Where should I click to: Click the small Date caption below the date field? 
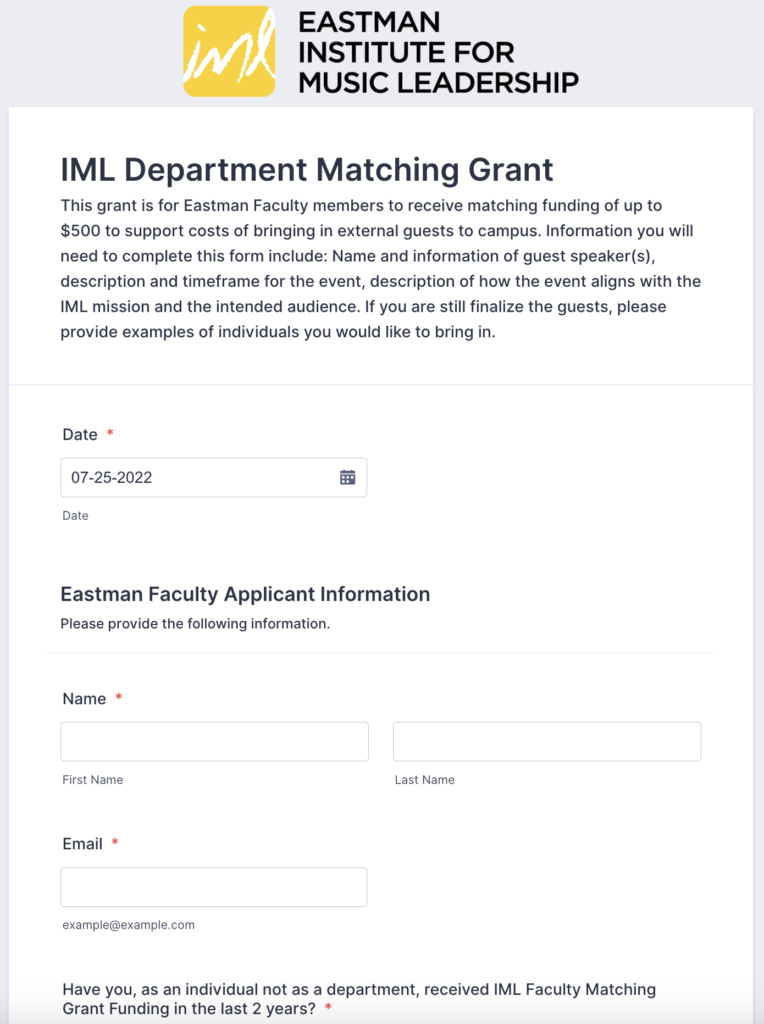pos(75,516)
